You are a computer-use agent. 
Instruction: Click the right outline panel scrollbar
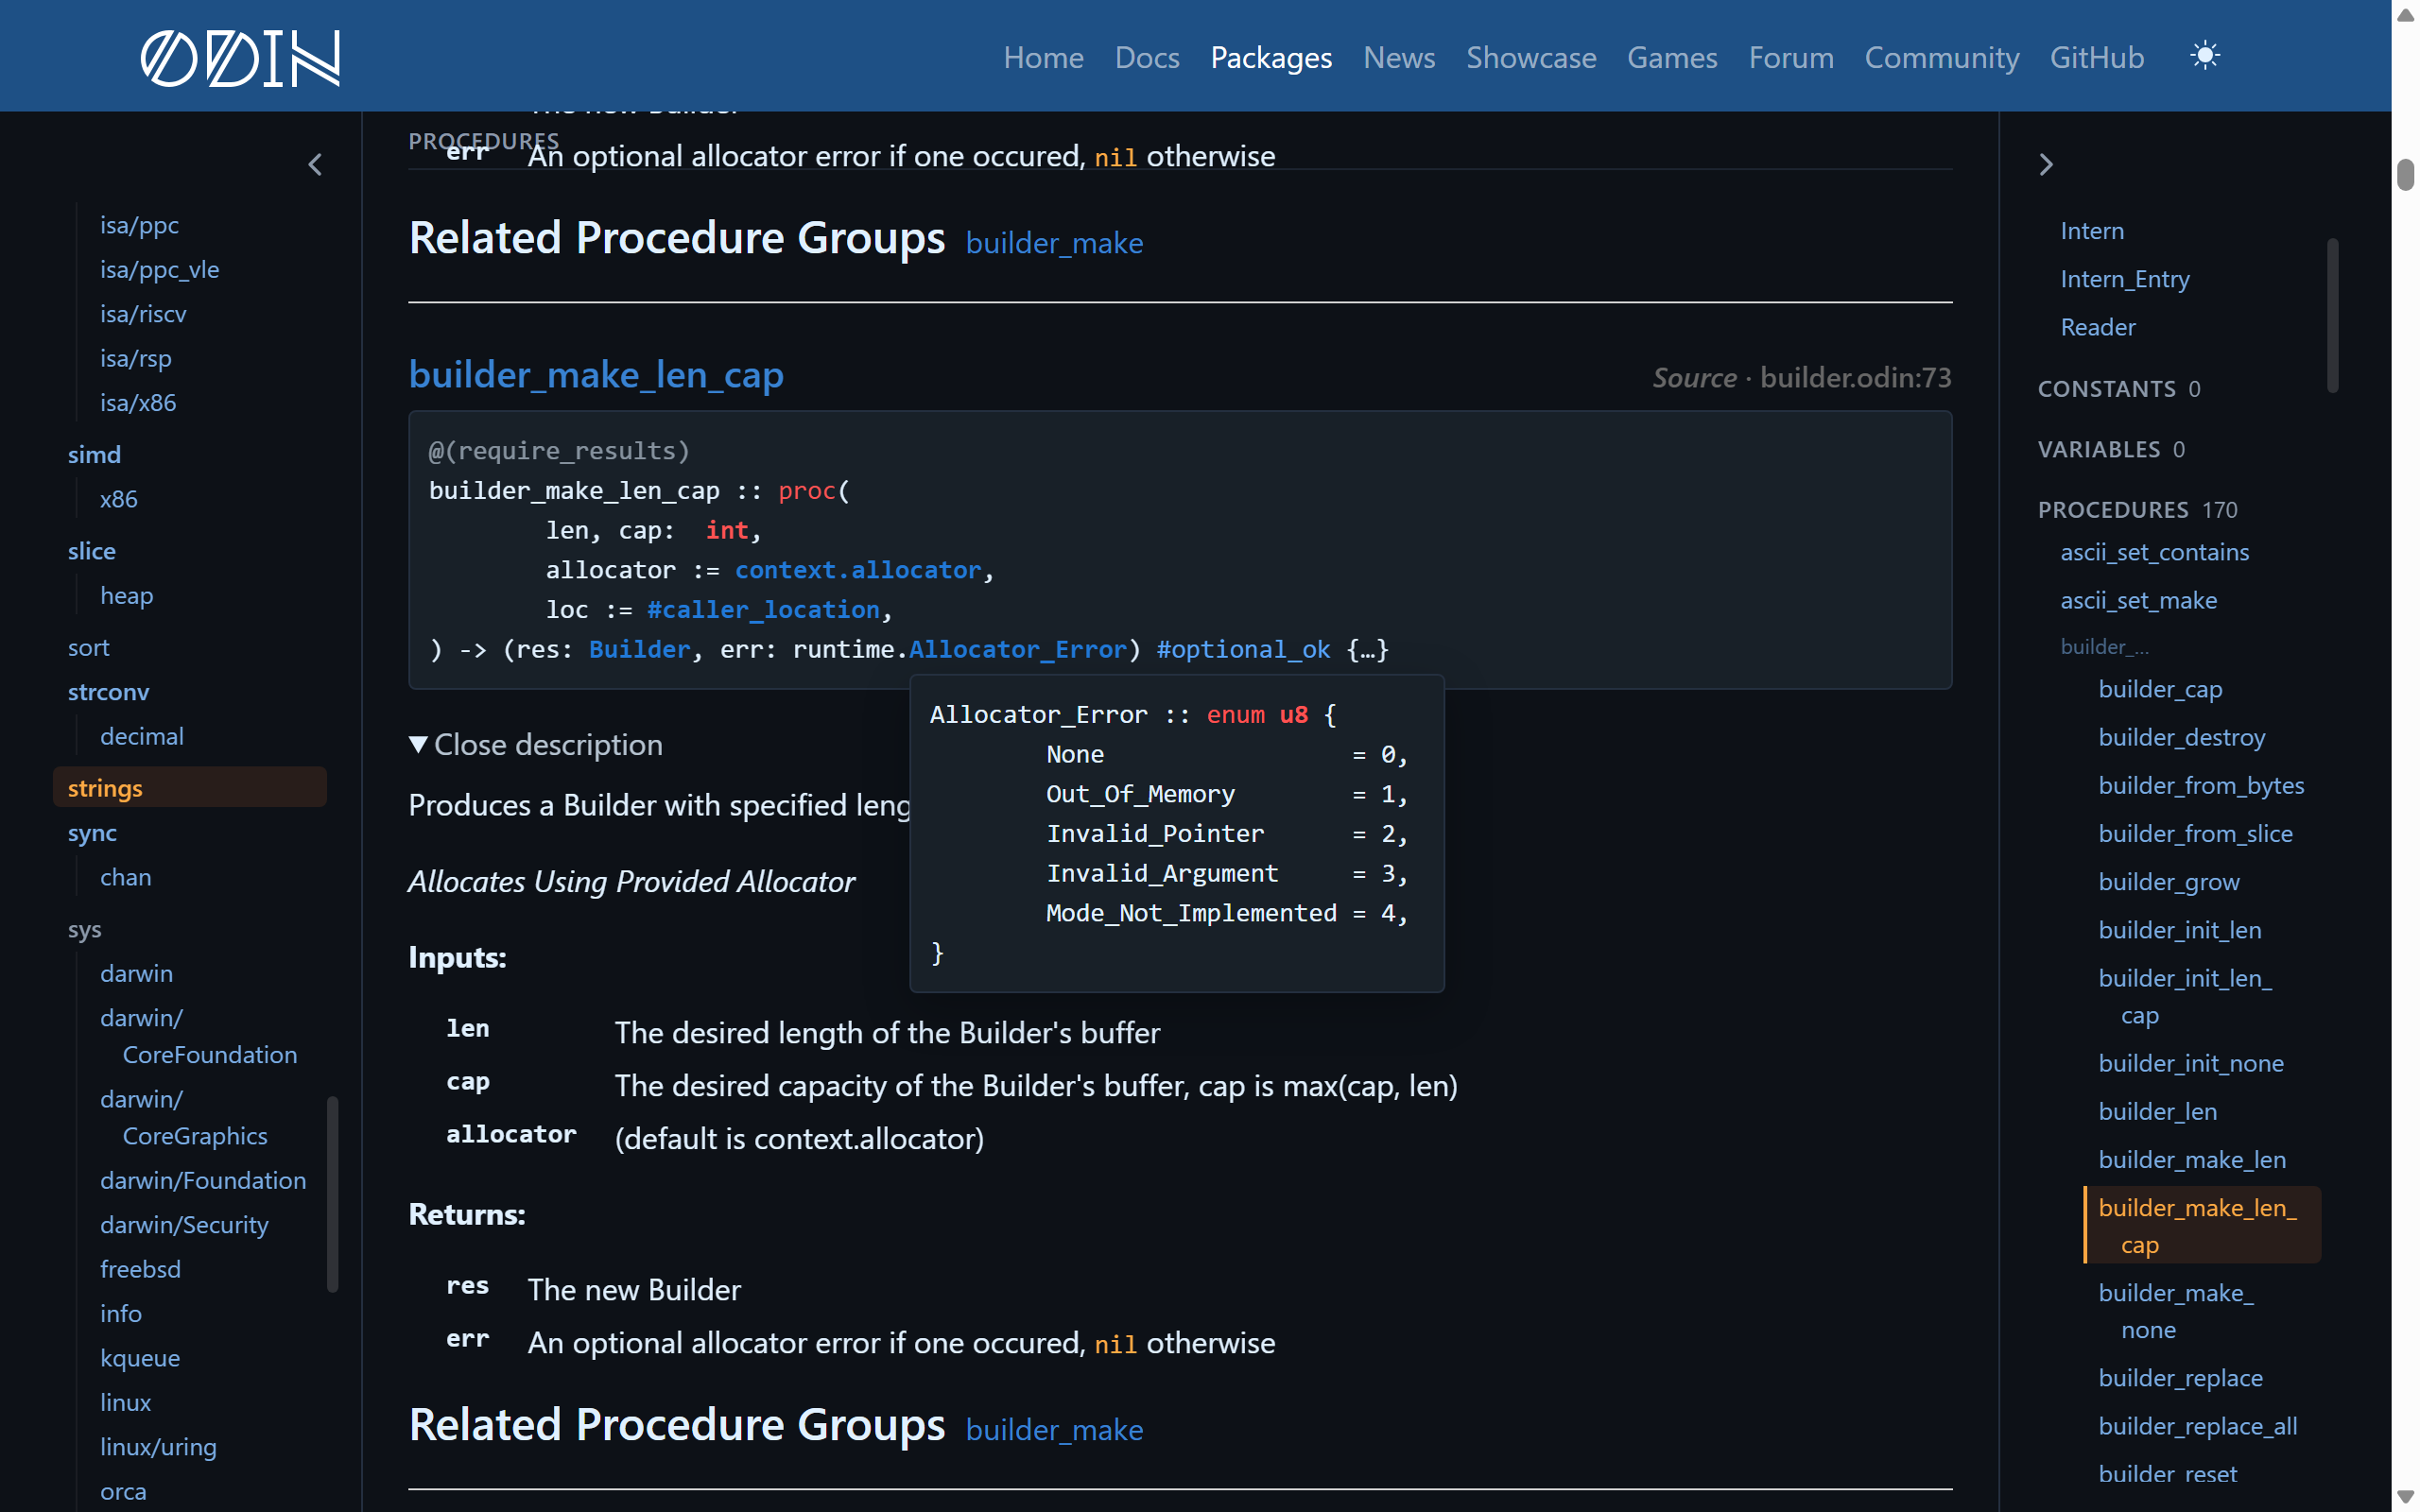click(x=2332, y=315)
